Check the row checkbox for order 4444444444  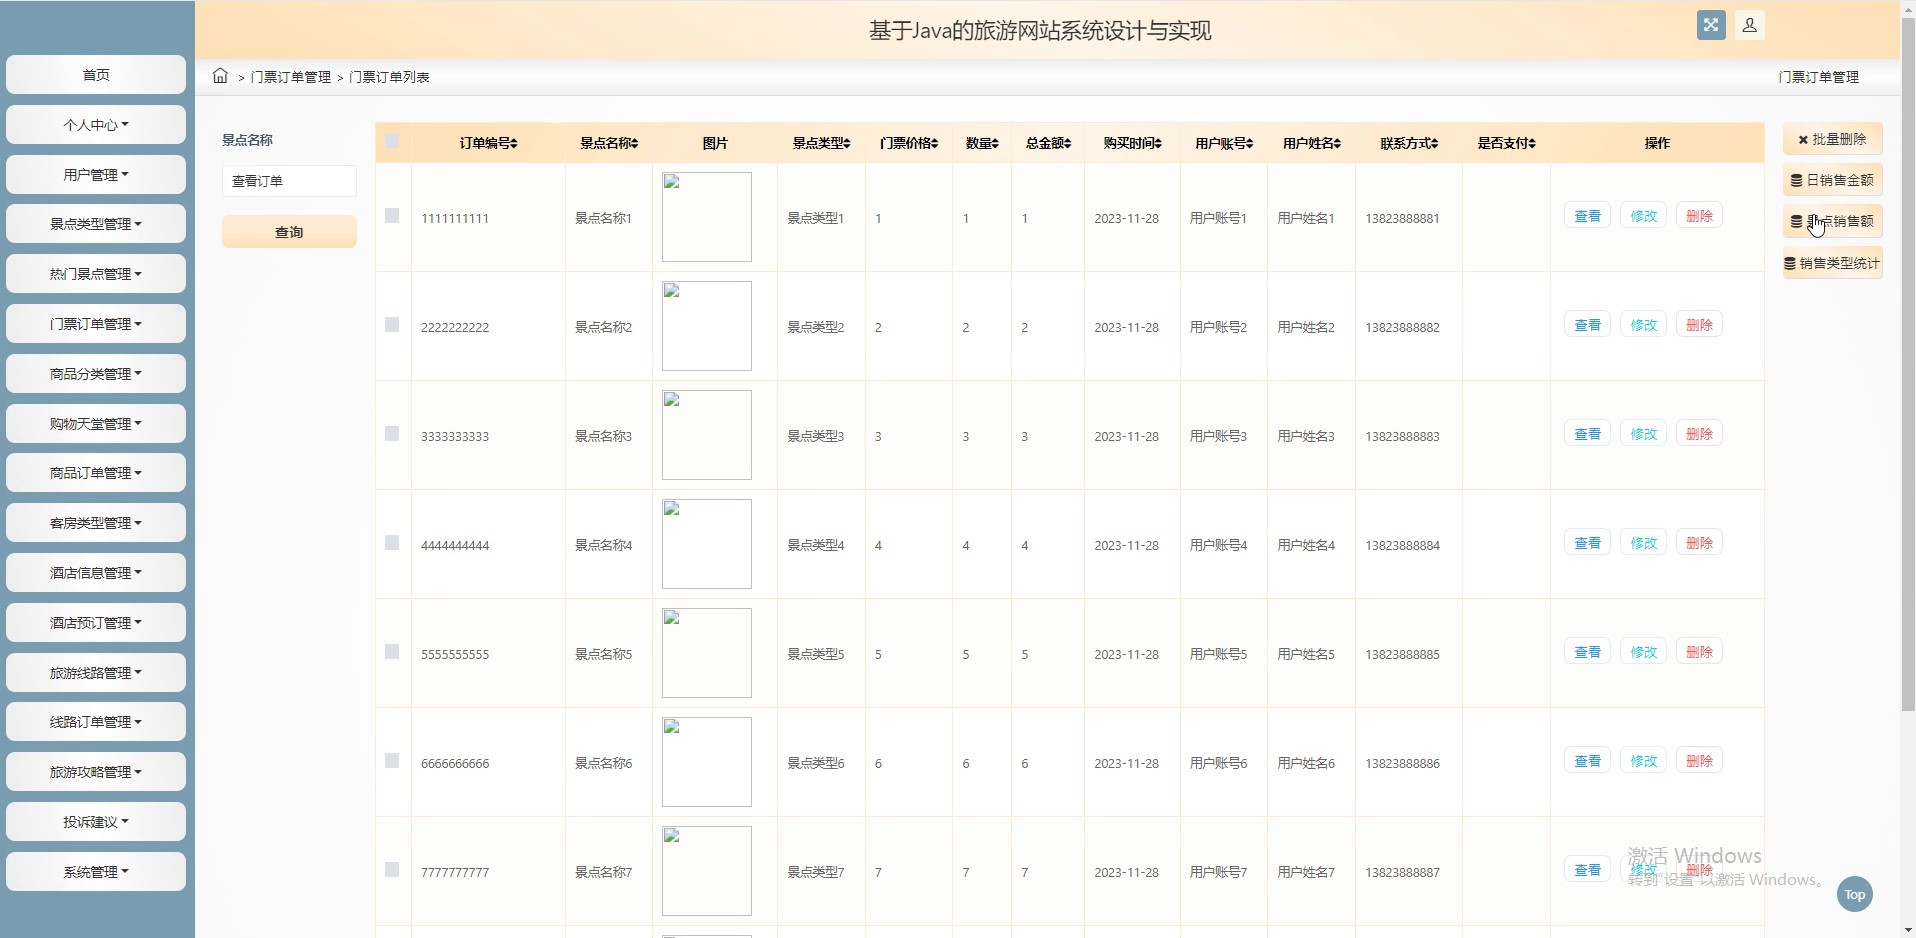(x=392, y=543)
